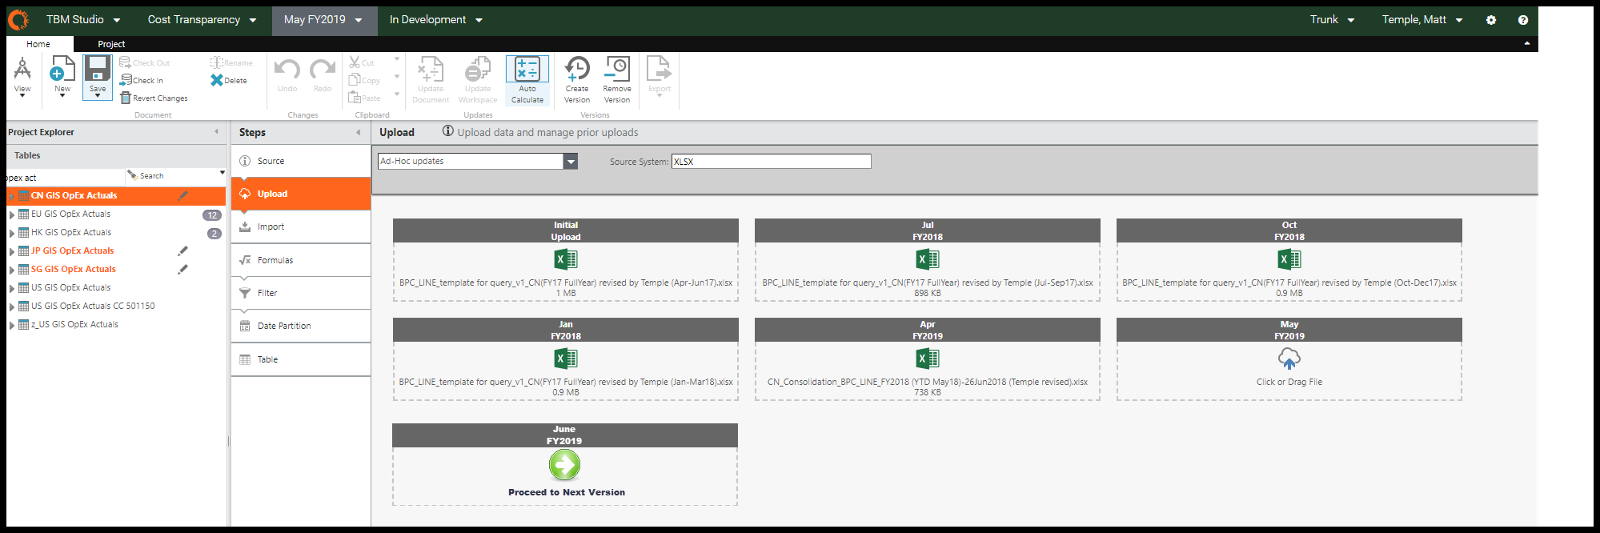Collapse the Steps panel
Viewport: 1600px width, 533px height.
click(x=358, y=132)
